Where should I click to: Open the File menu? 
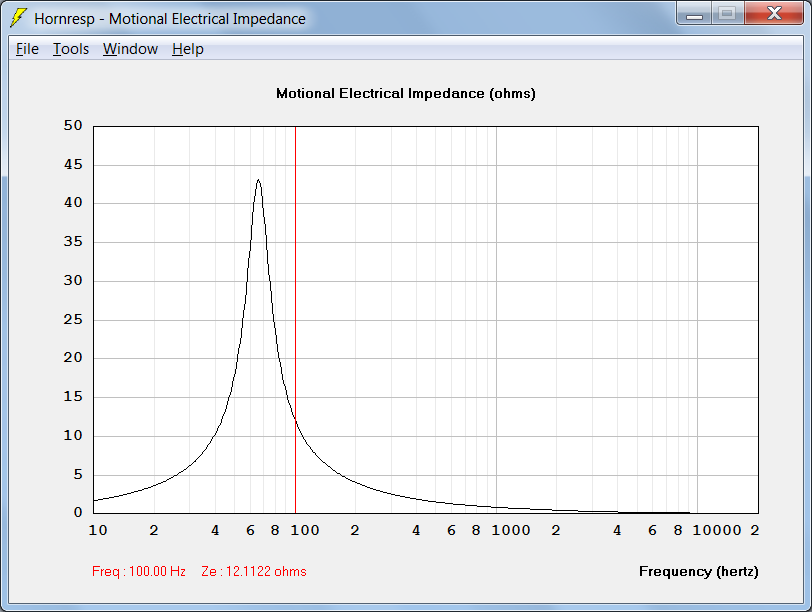pos(27,49)
